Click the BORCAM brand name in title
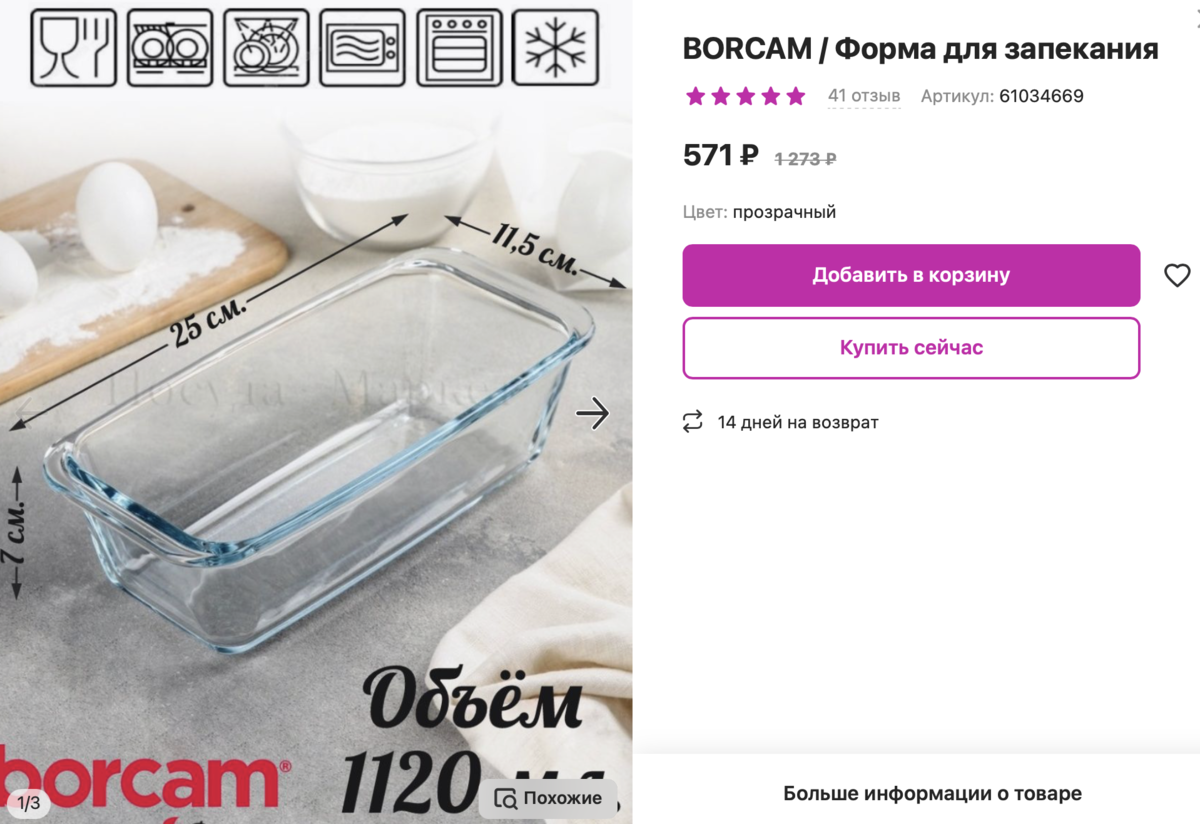The width and height of the screenshot is (1200, 824). (747, 48)
